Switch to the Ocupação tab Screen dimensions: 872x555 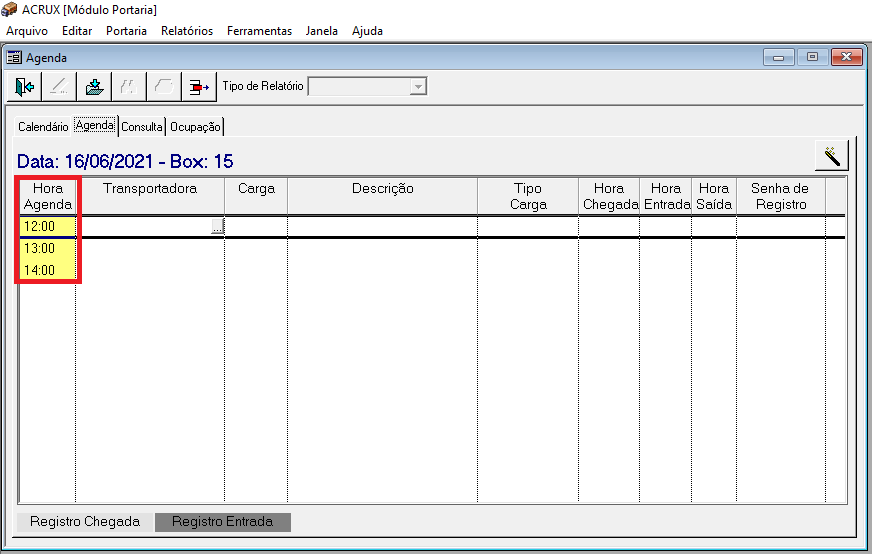coord(195,127)
